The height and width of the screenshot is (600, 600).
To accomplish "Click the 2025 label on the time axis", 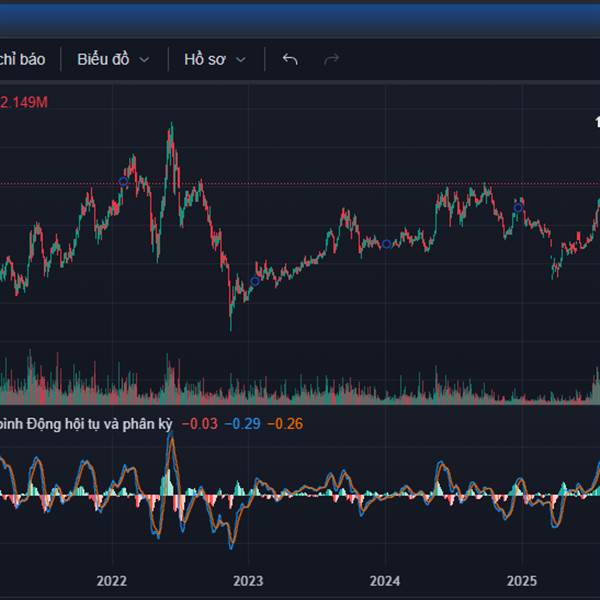I will coord(520,580).
